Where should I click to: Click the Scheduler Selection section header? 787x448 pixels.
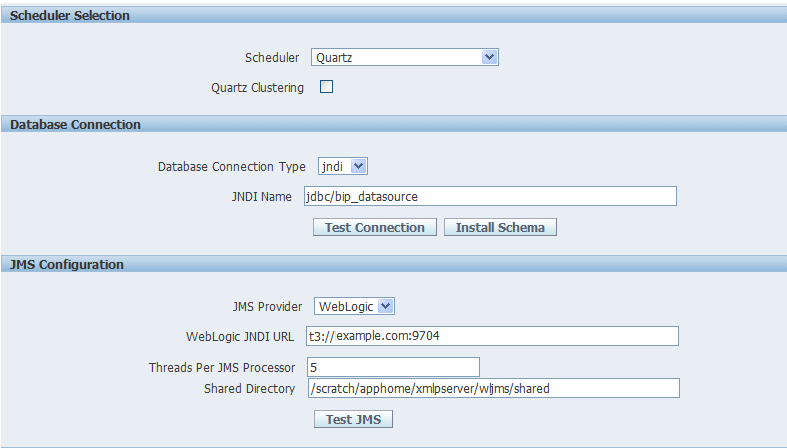70,16
